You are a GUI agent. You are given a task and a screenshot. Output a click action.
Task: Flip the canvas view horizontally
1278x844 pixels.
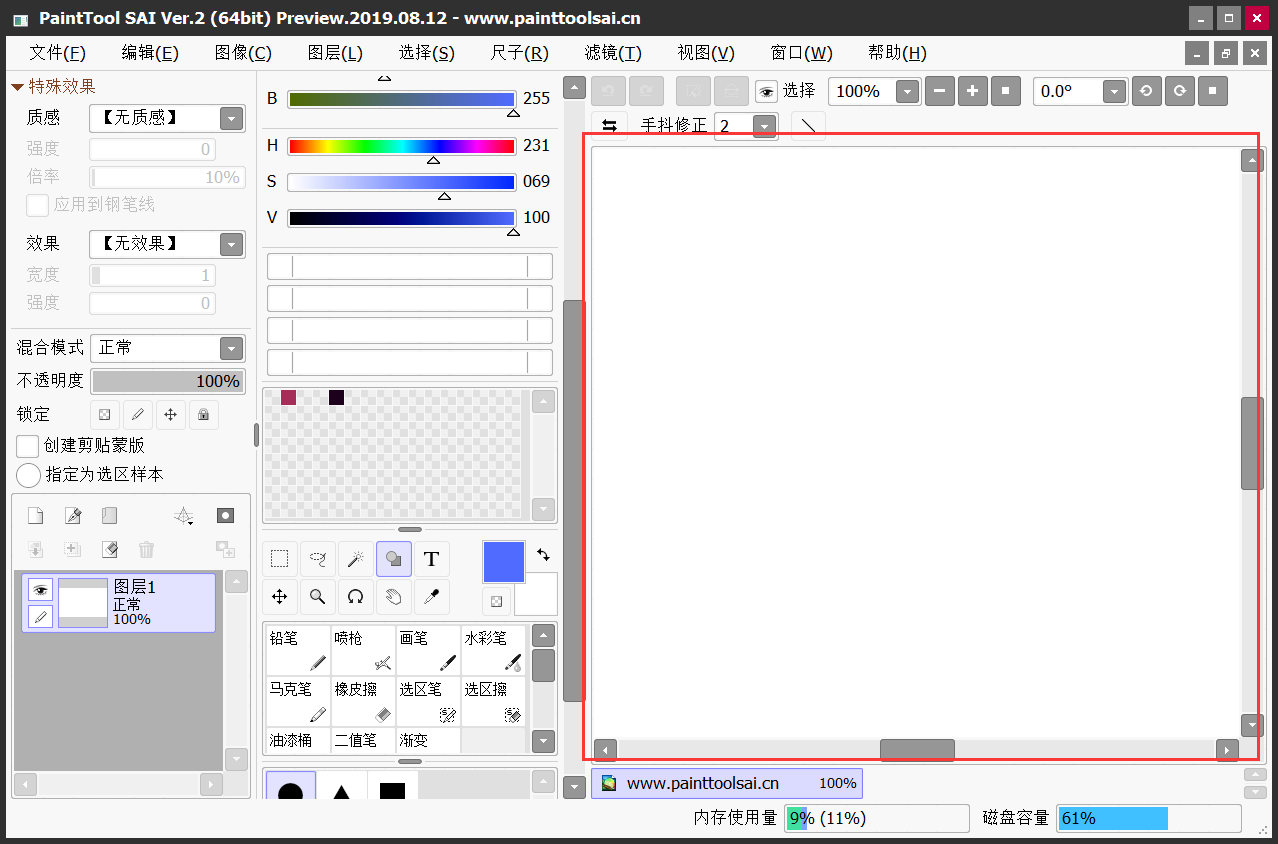coord(609,126)
